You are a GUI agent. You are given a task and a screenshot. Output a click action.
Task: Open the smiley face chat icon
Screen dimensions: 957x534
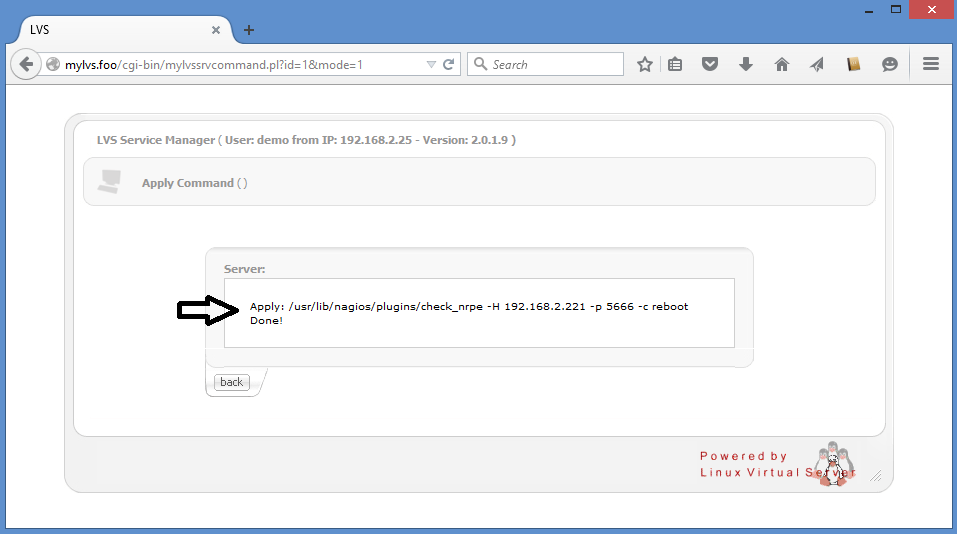(x=889, y=64)
